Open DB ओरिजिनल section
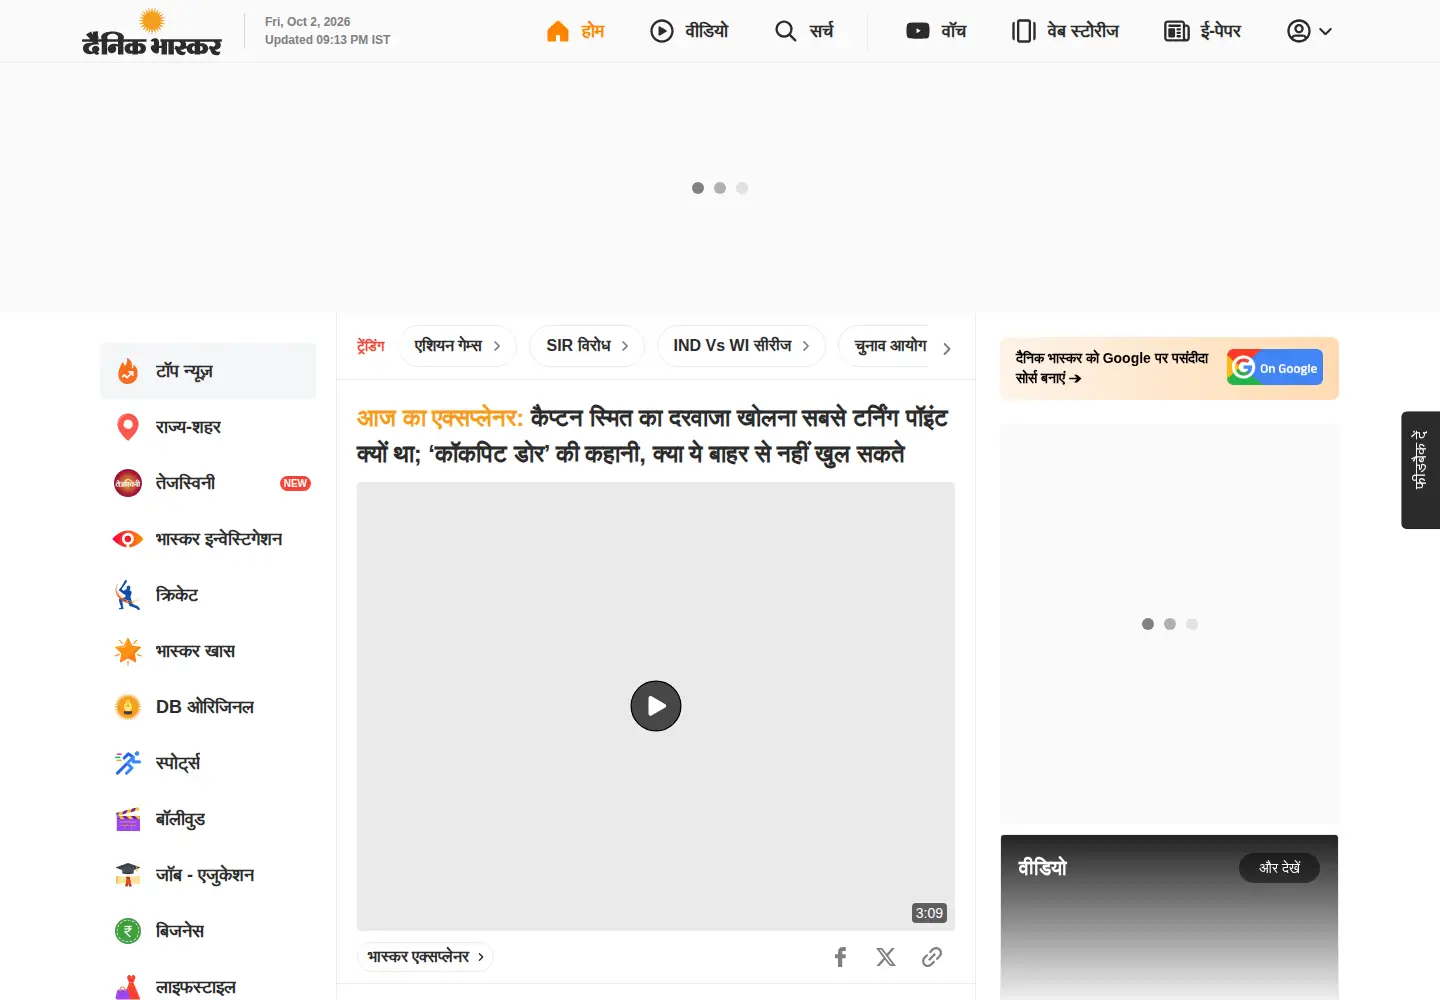 click(208, 707)
